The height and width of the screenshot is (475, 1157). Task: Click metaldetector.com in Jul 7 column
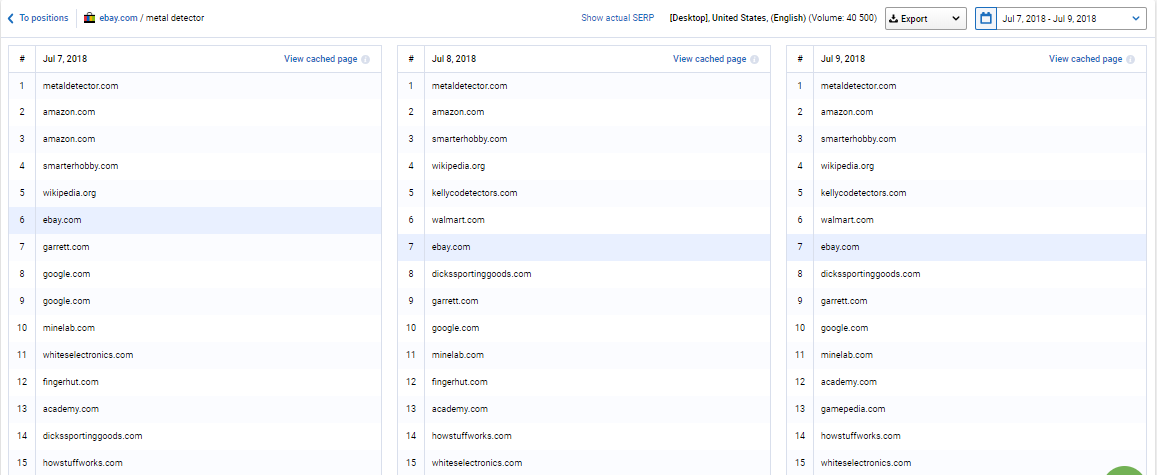point(80,86)
